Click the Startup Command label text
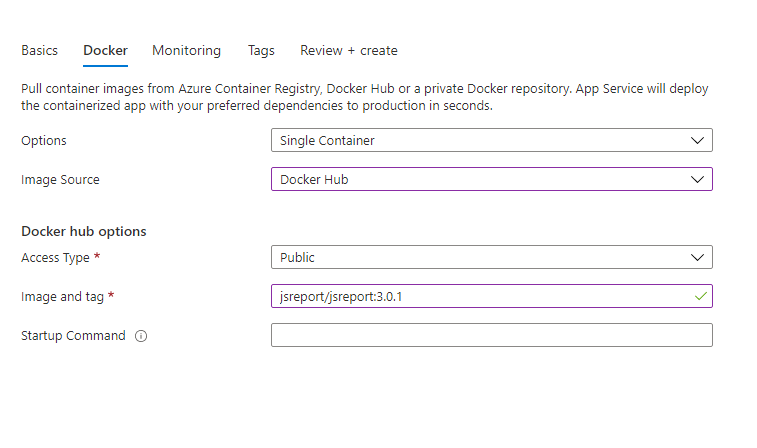 (73, 336)
